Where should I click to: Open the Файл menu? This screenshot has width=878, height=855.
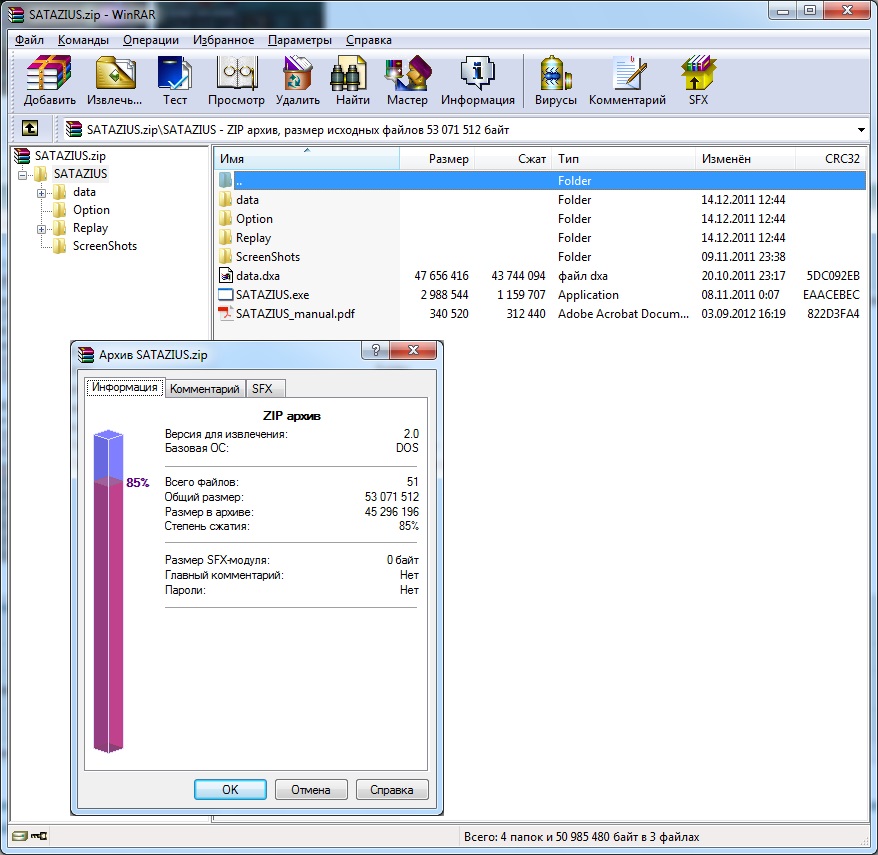pos(29,40)
